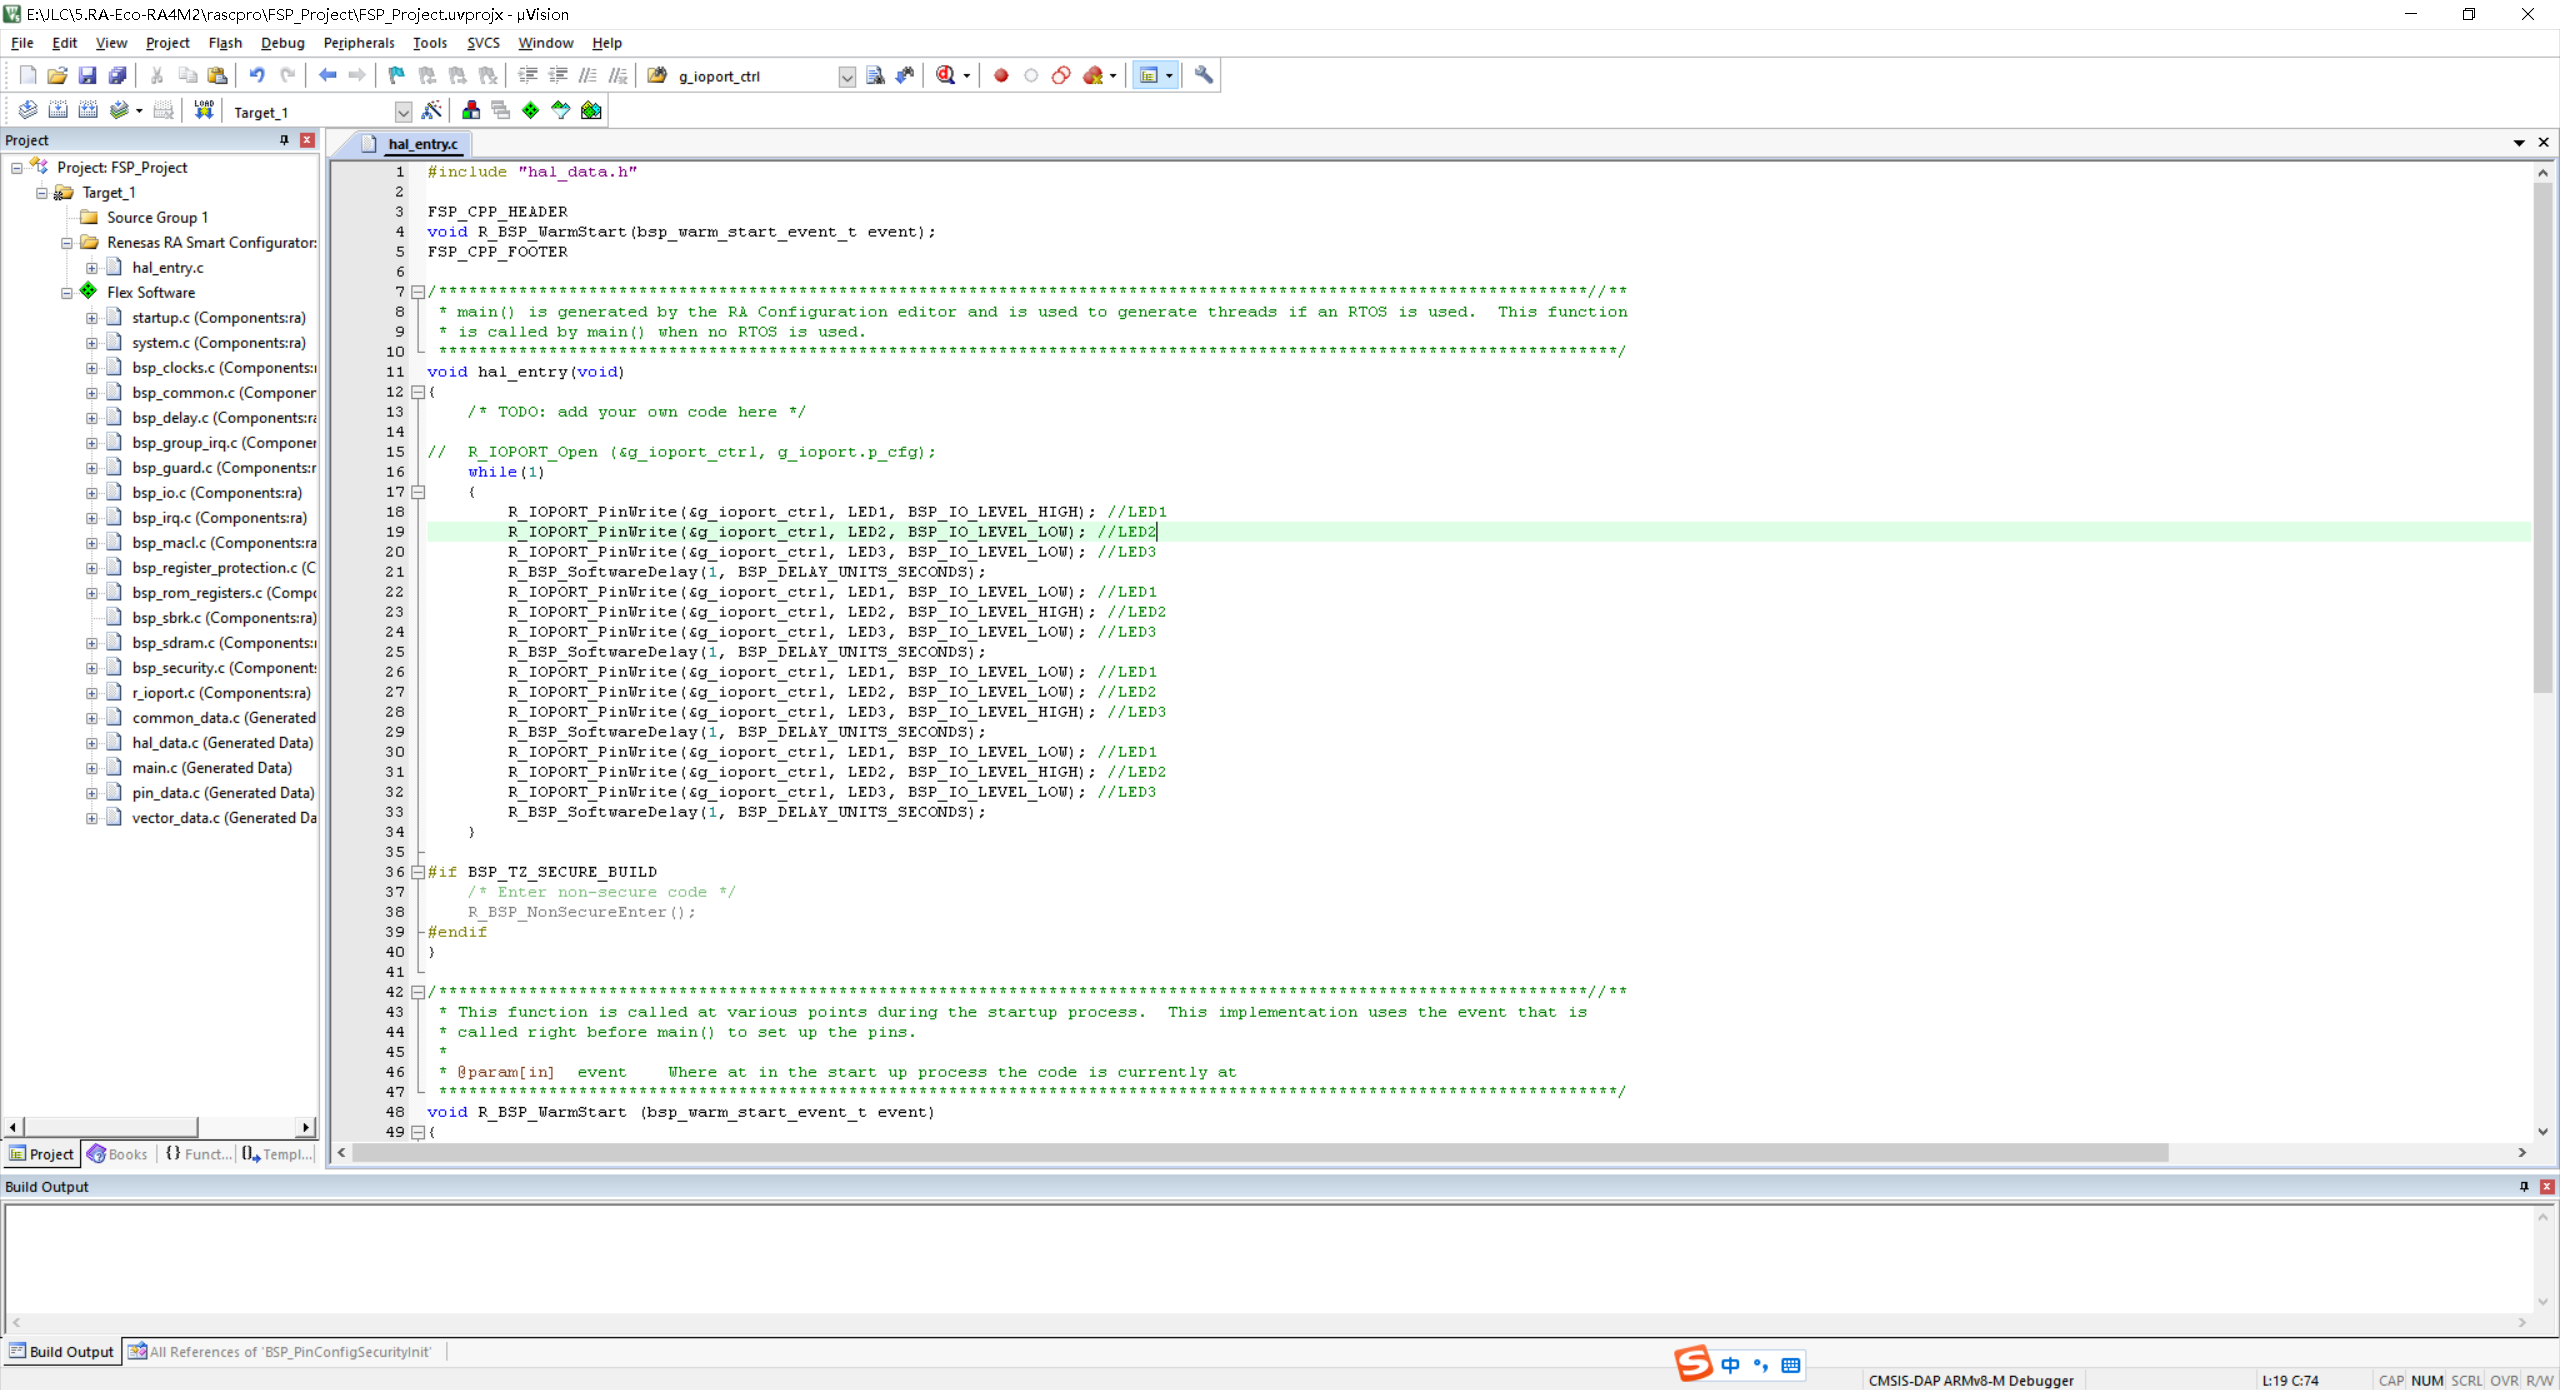Insert a bookmark with the flag icon
Viewport: 2560px width, 1390px height.
tap(396, 75)
